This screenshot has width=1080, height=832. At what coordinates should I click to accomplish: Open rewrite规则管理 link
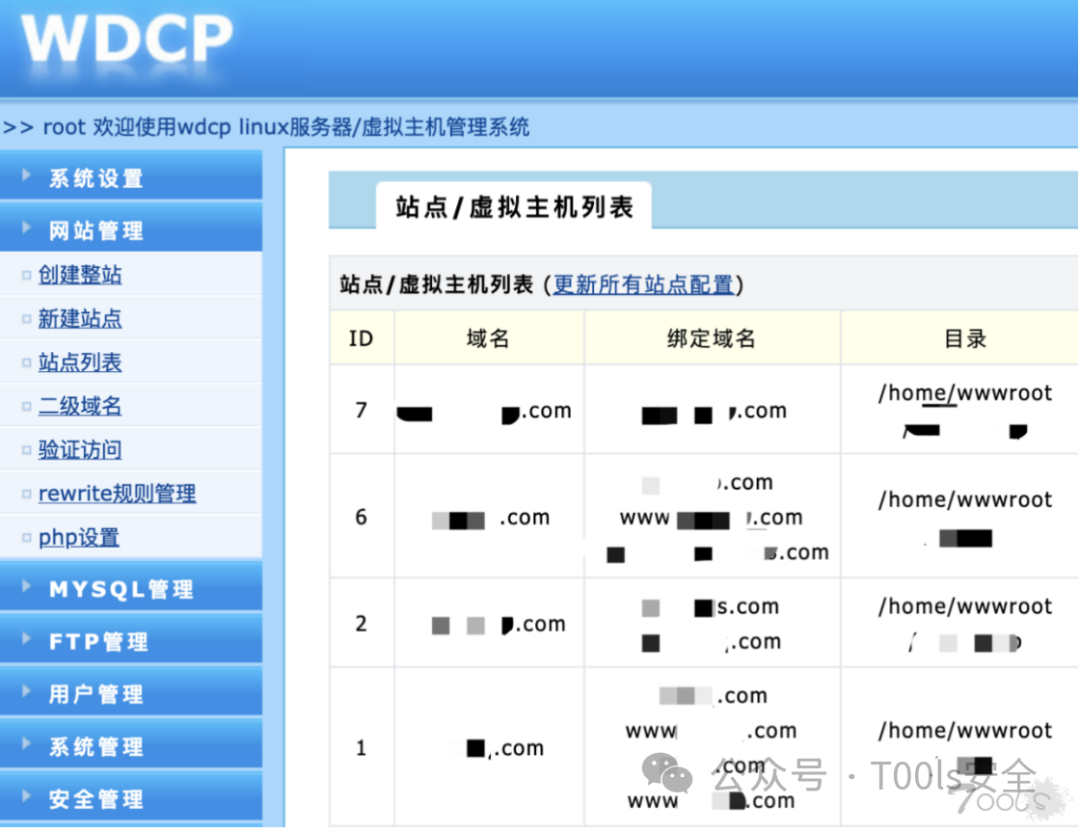(117, 493)
